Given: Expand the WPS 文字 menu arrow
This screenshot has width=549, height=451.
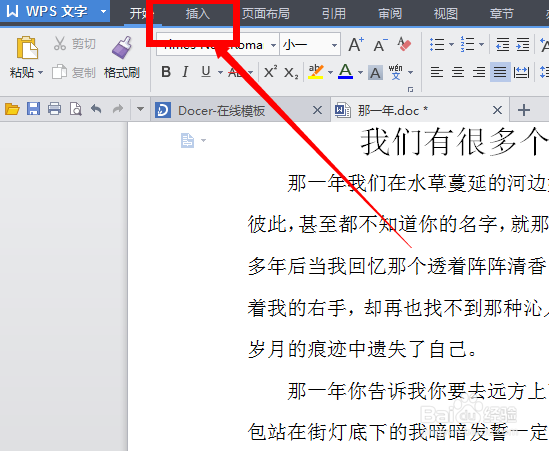Looking at the screenshot, I should 103,12.
